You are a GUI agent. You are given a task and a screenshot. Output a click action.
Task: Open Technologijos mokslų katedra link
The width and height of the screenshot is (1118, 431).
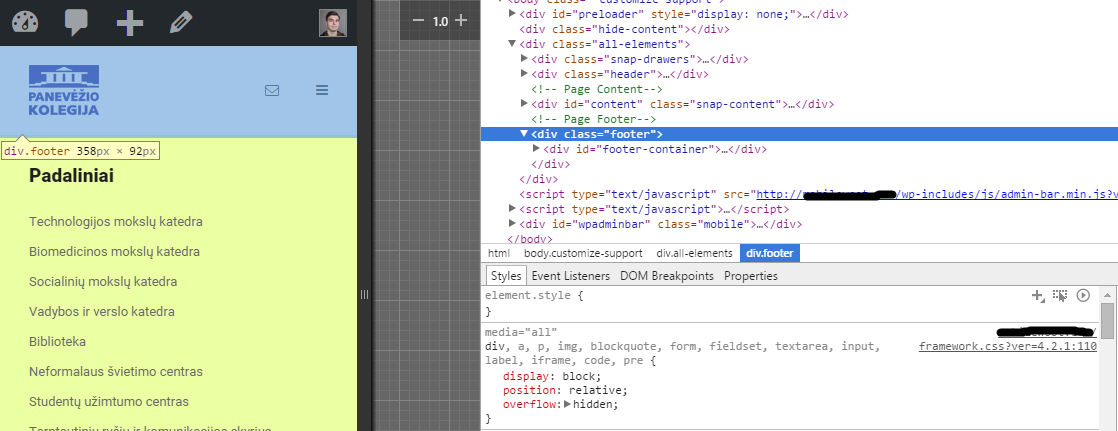(116, 222)
